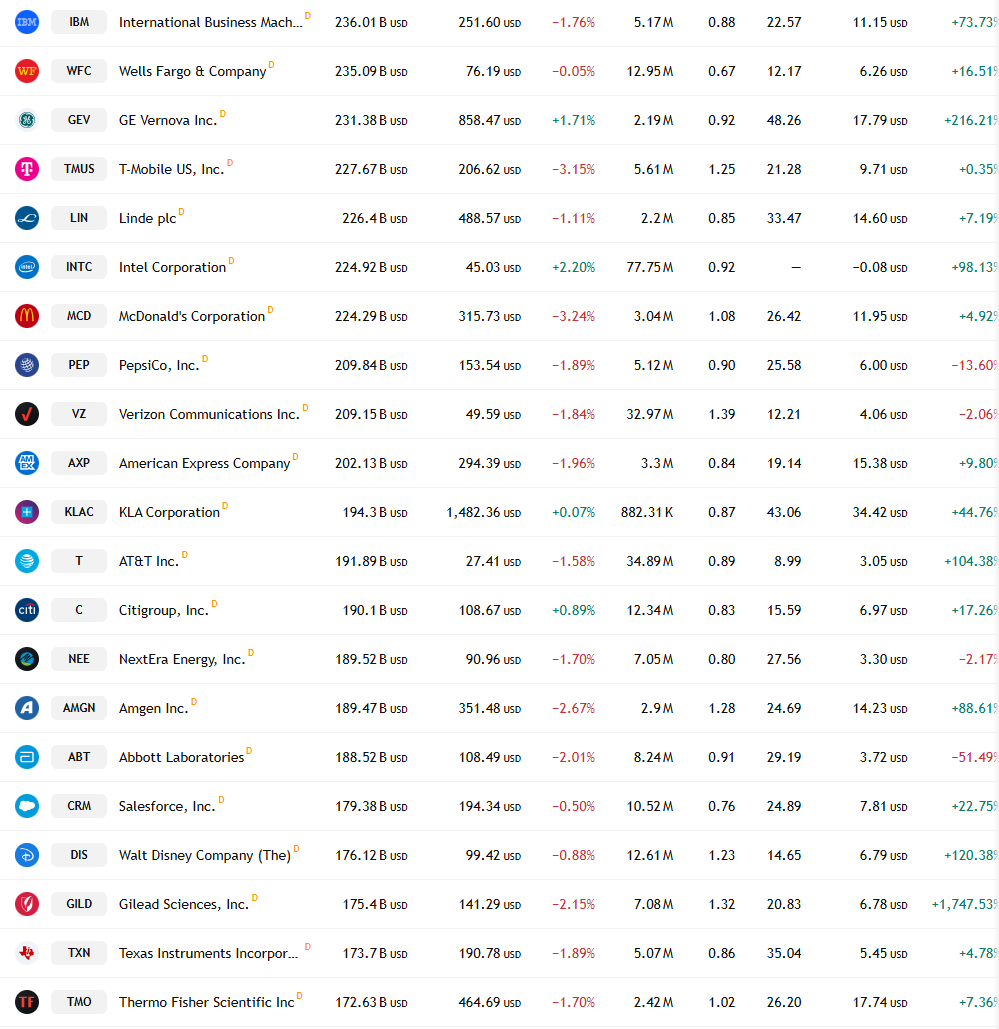Click the IBM company logo icon
This screenshot has height=1029, width=999.
coord(27,22)
